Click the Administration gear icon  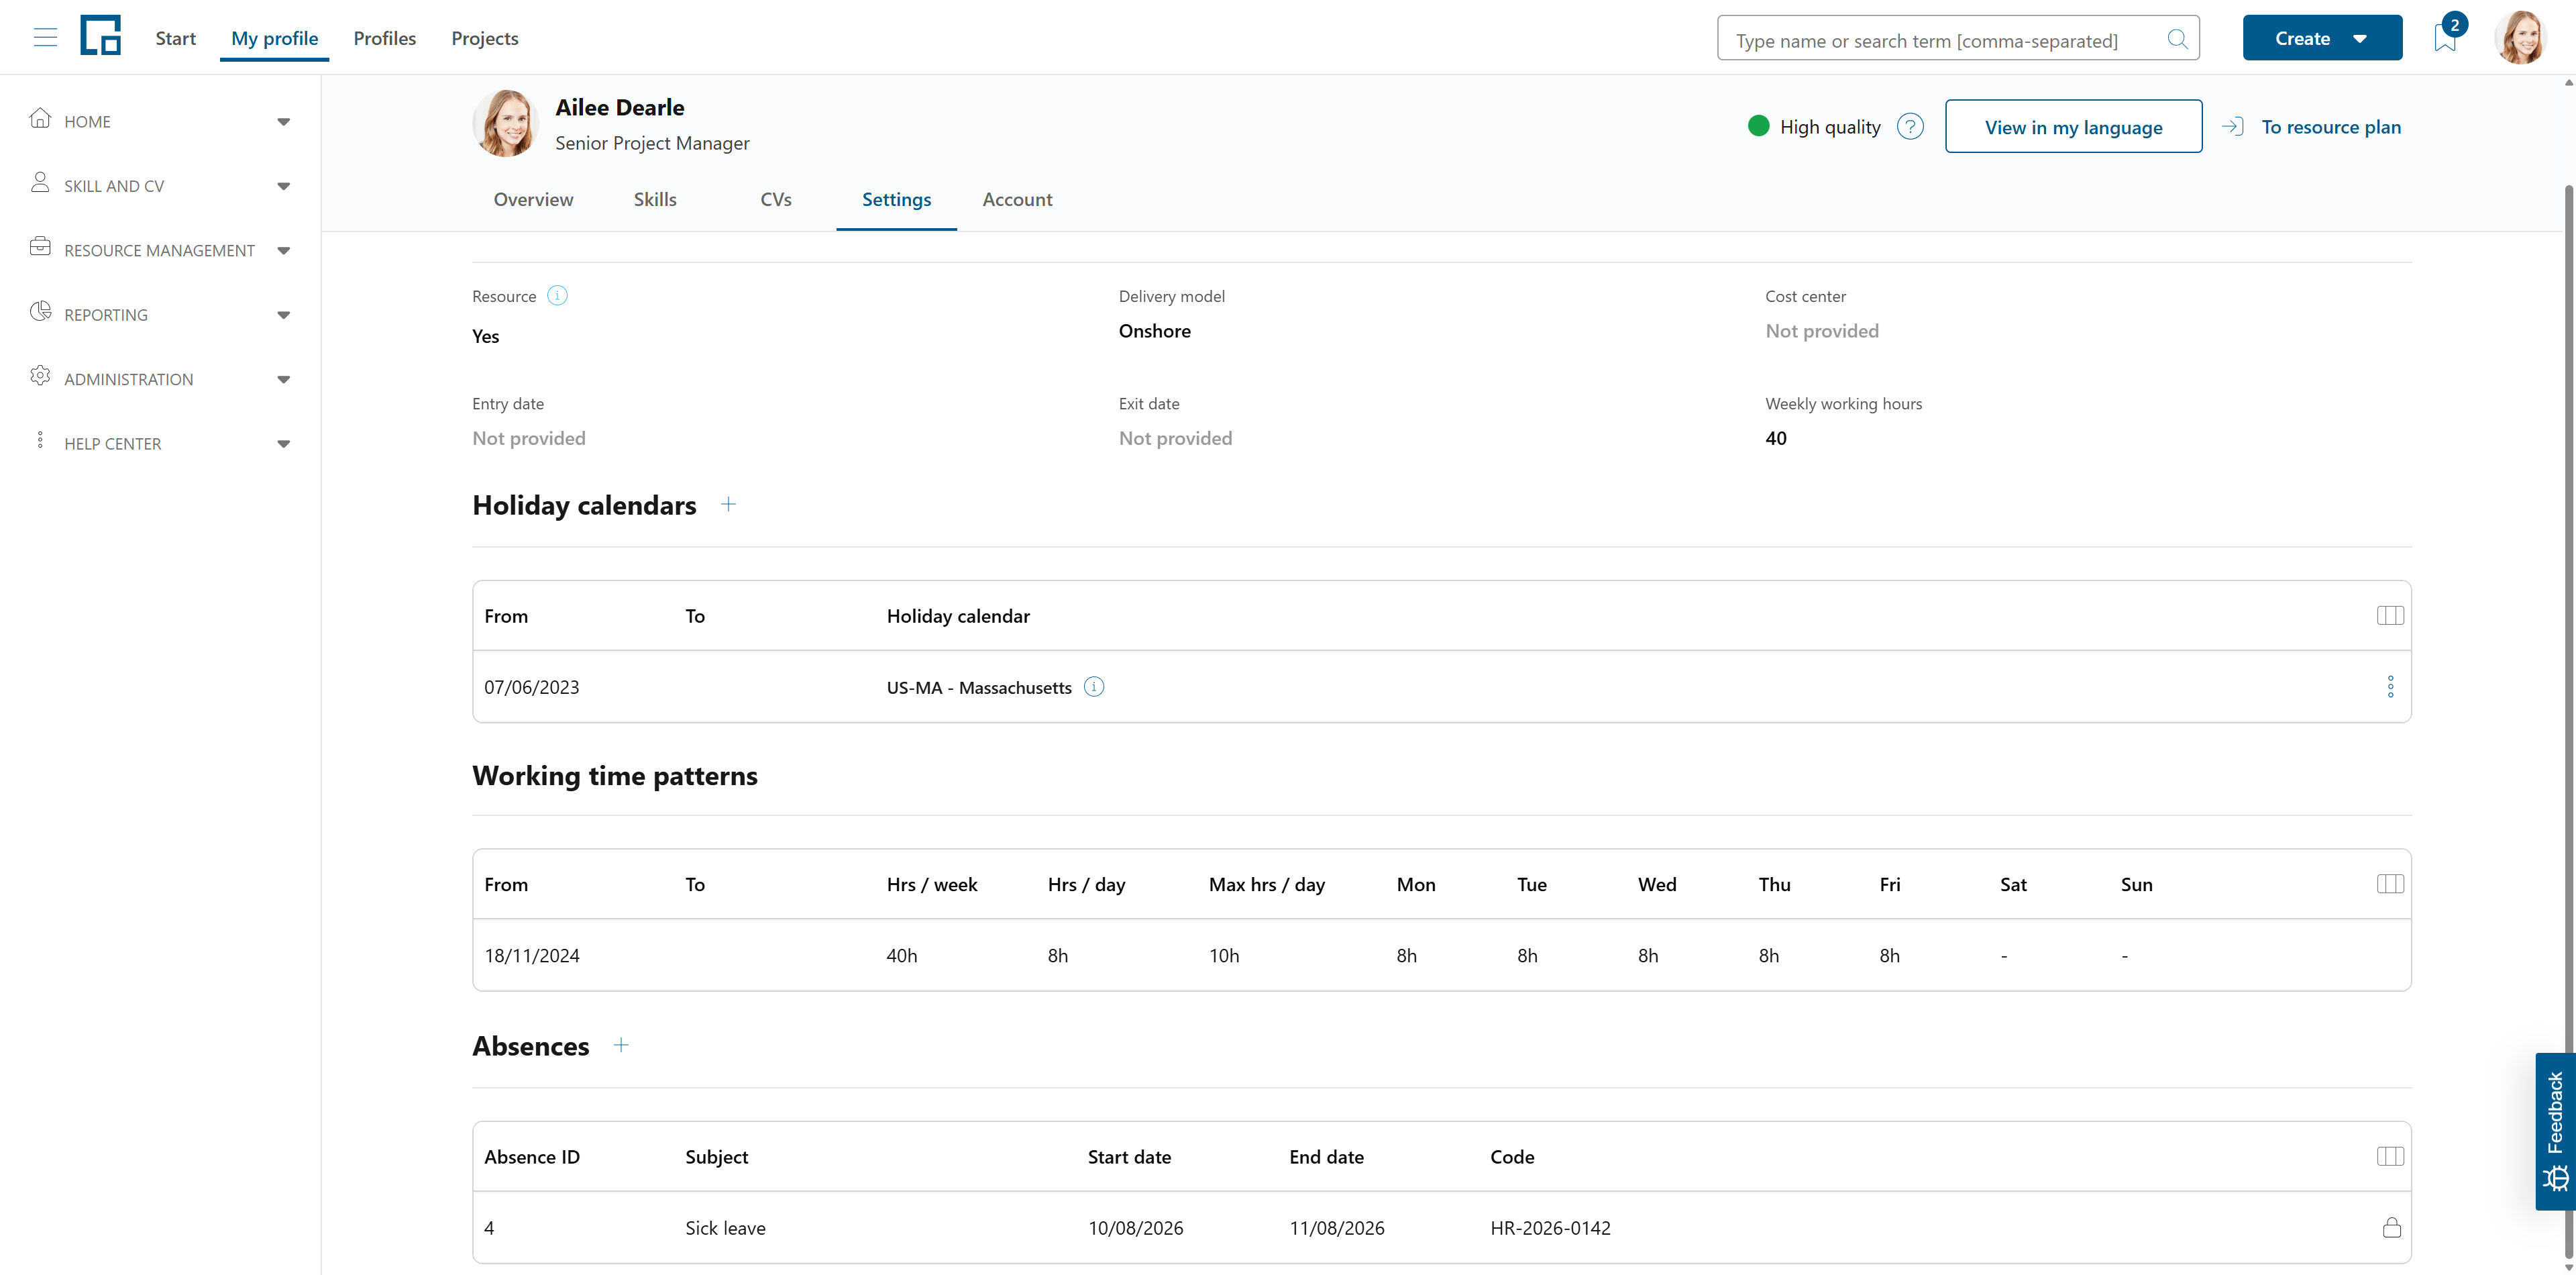coord(40,376)
